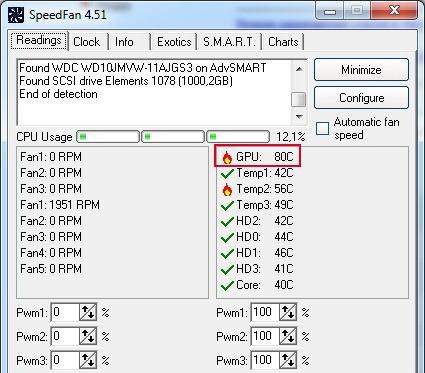
Task: Click the third CPU usage bar
Action: (x=238, y=137)
